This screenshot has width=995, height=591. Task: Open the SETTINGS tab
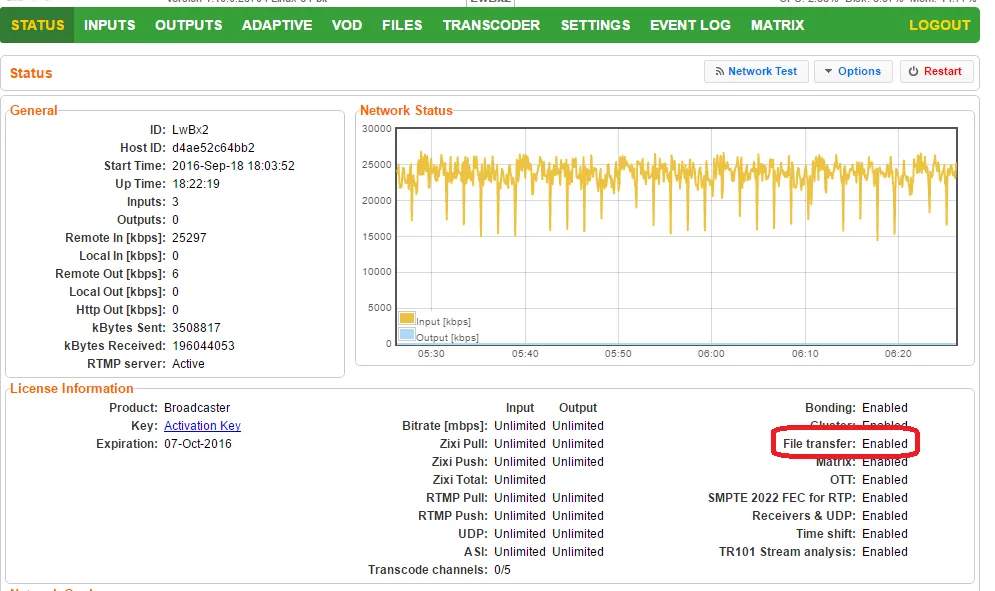(595, 25)
